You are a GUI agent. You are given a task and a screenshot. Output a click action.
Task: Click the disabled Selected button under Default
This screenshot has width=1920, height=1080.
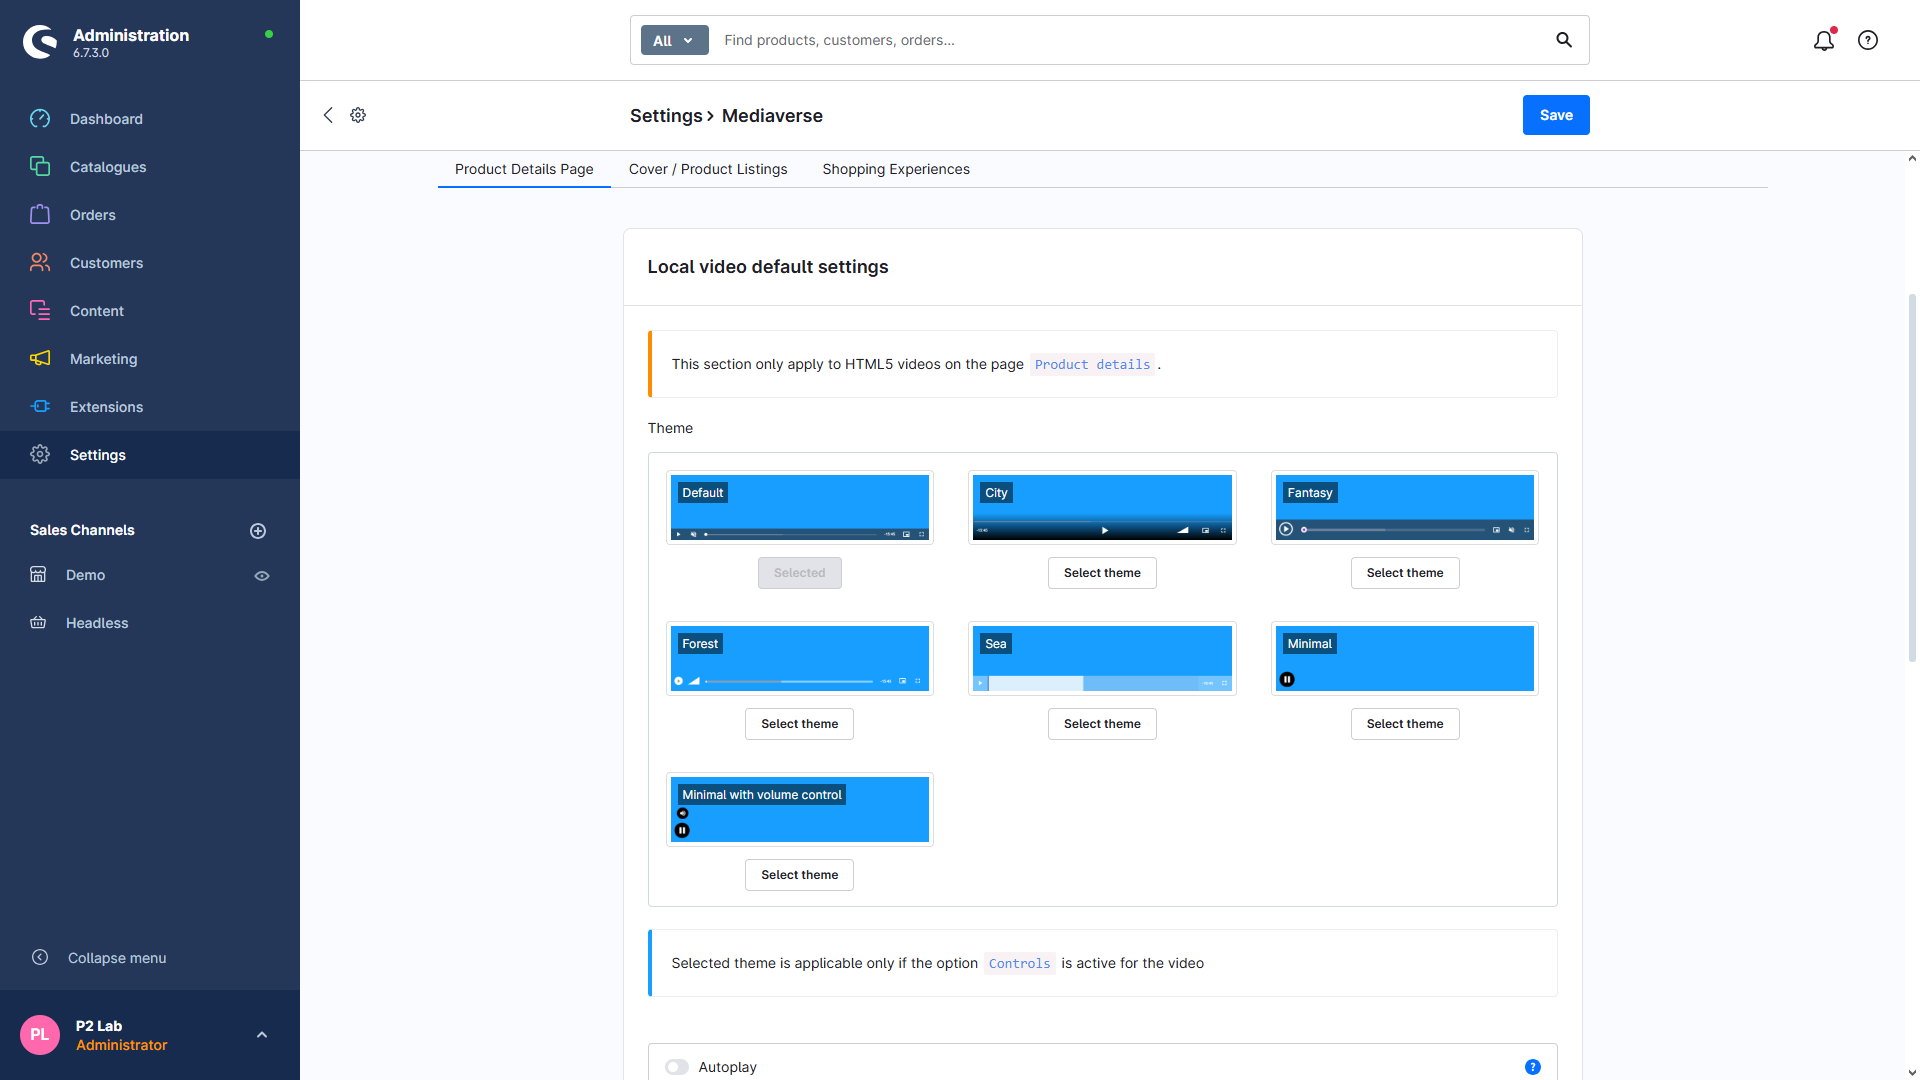[799, 573]
